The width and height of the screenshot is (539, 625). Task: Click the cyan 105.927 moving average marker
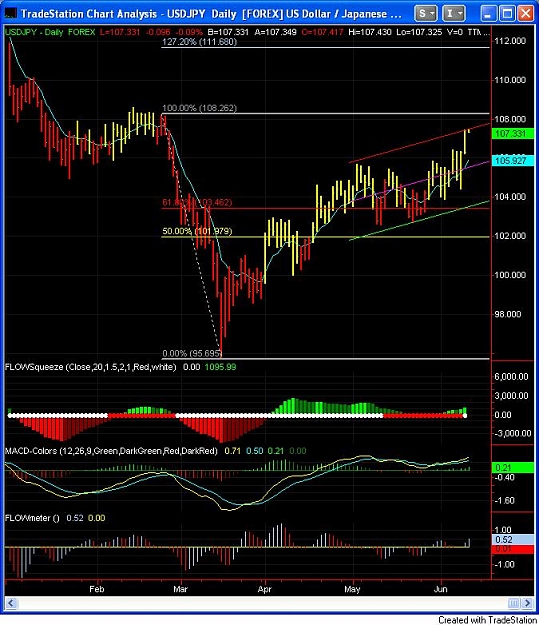(x=512, y=161)
